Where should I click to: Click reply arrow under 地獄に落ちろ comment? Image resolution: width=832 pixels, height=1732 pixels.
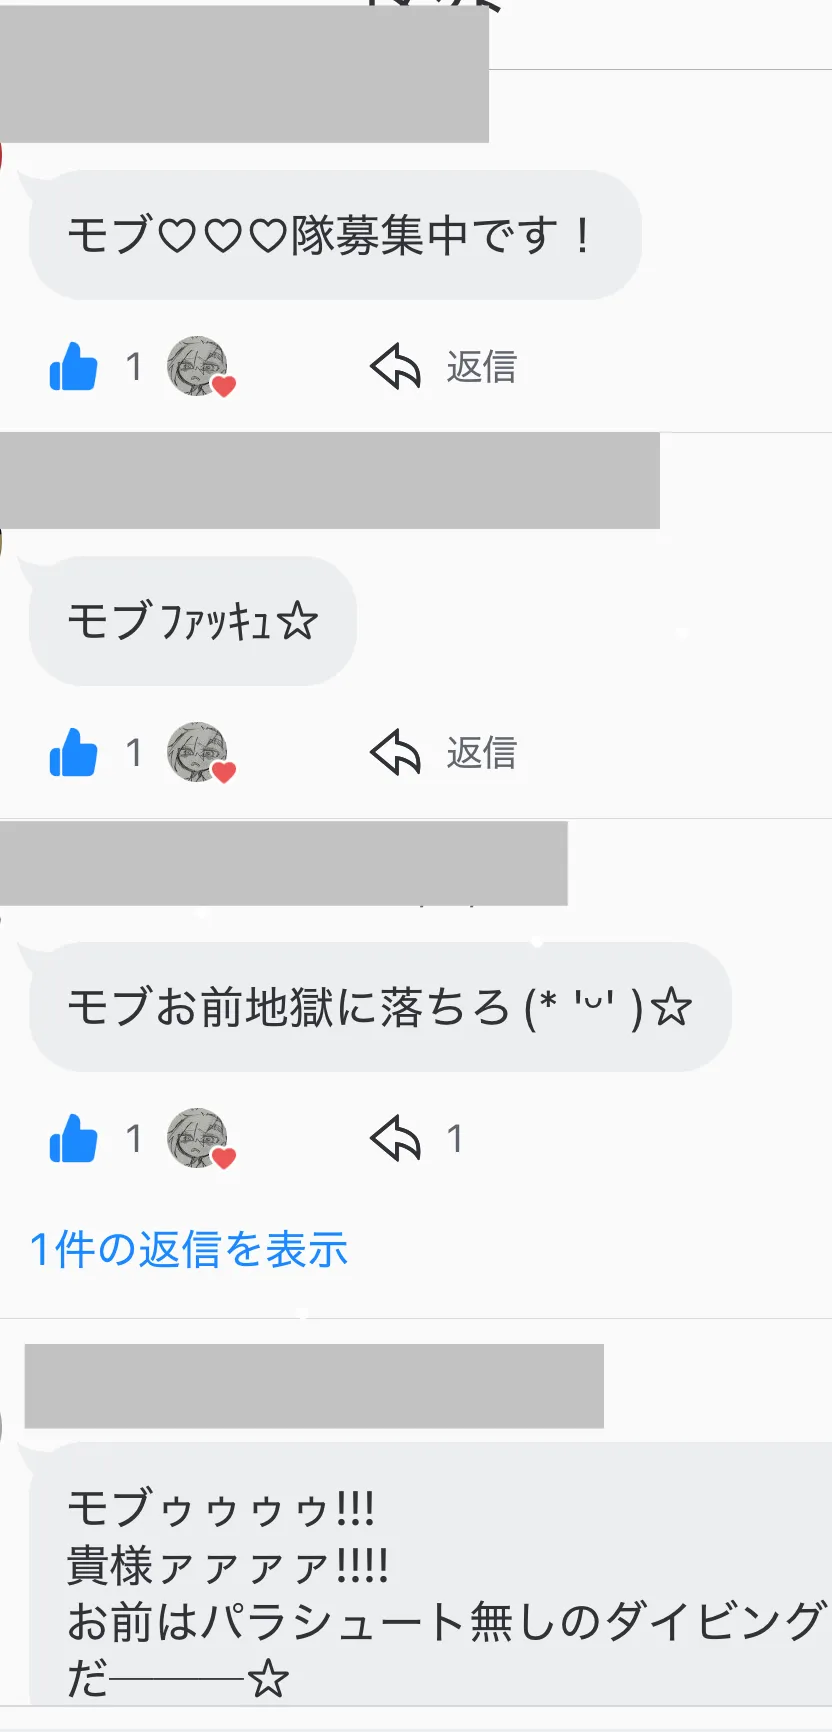click(396, 1138)
